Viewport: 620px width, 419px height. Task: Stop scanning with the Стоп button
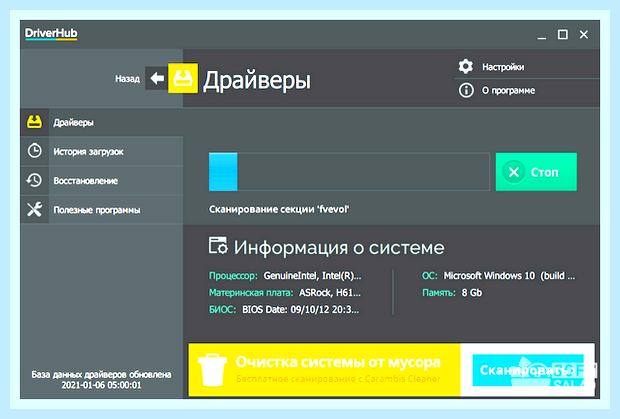point(536,172)
